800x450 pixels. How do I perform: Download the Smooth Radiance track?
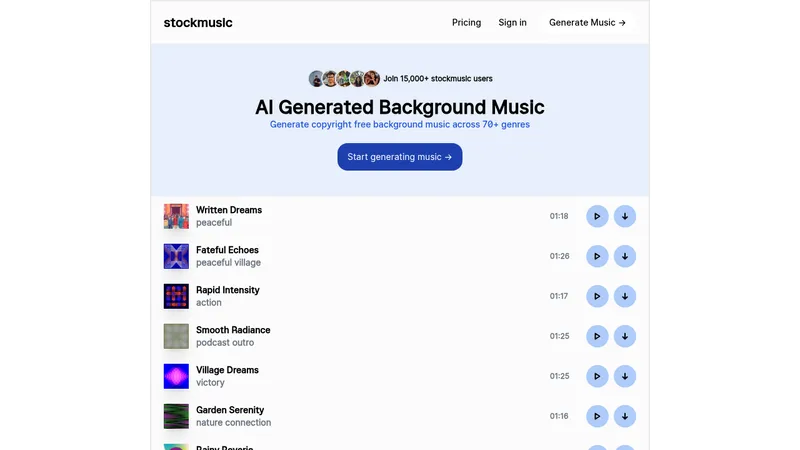(624, 336)
